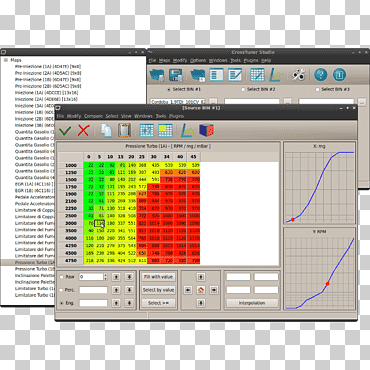Click the red X cancel icon
Viewport: 370px width, 370px height.
pos(83,130)
